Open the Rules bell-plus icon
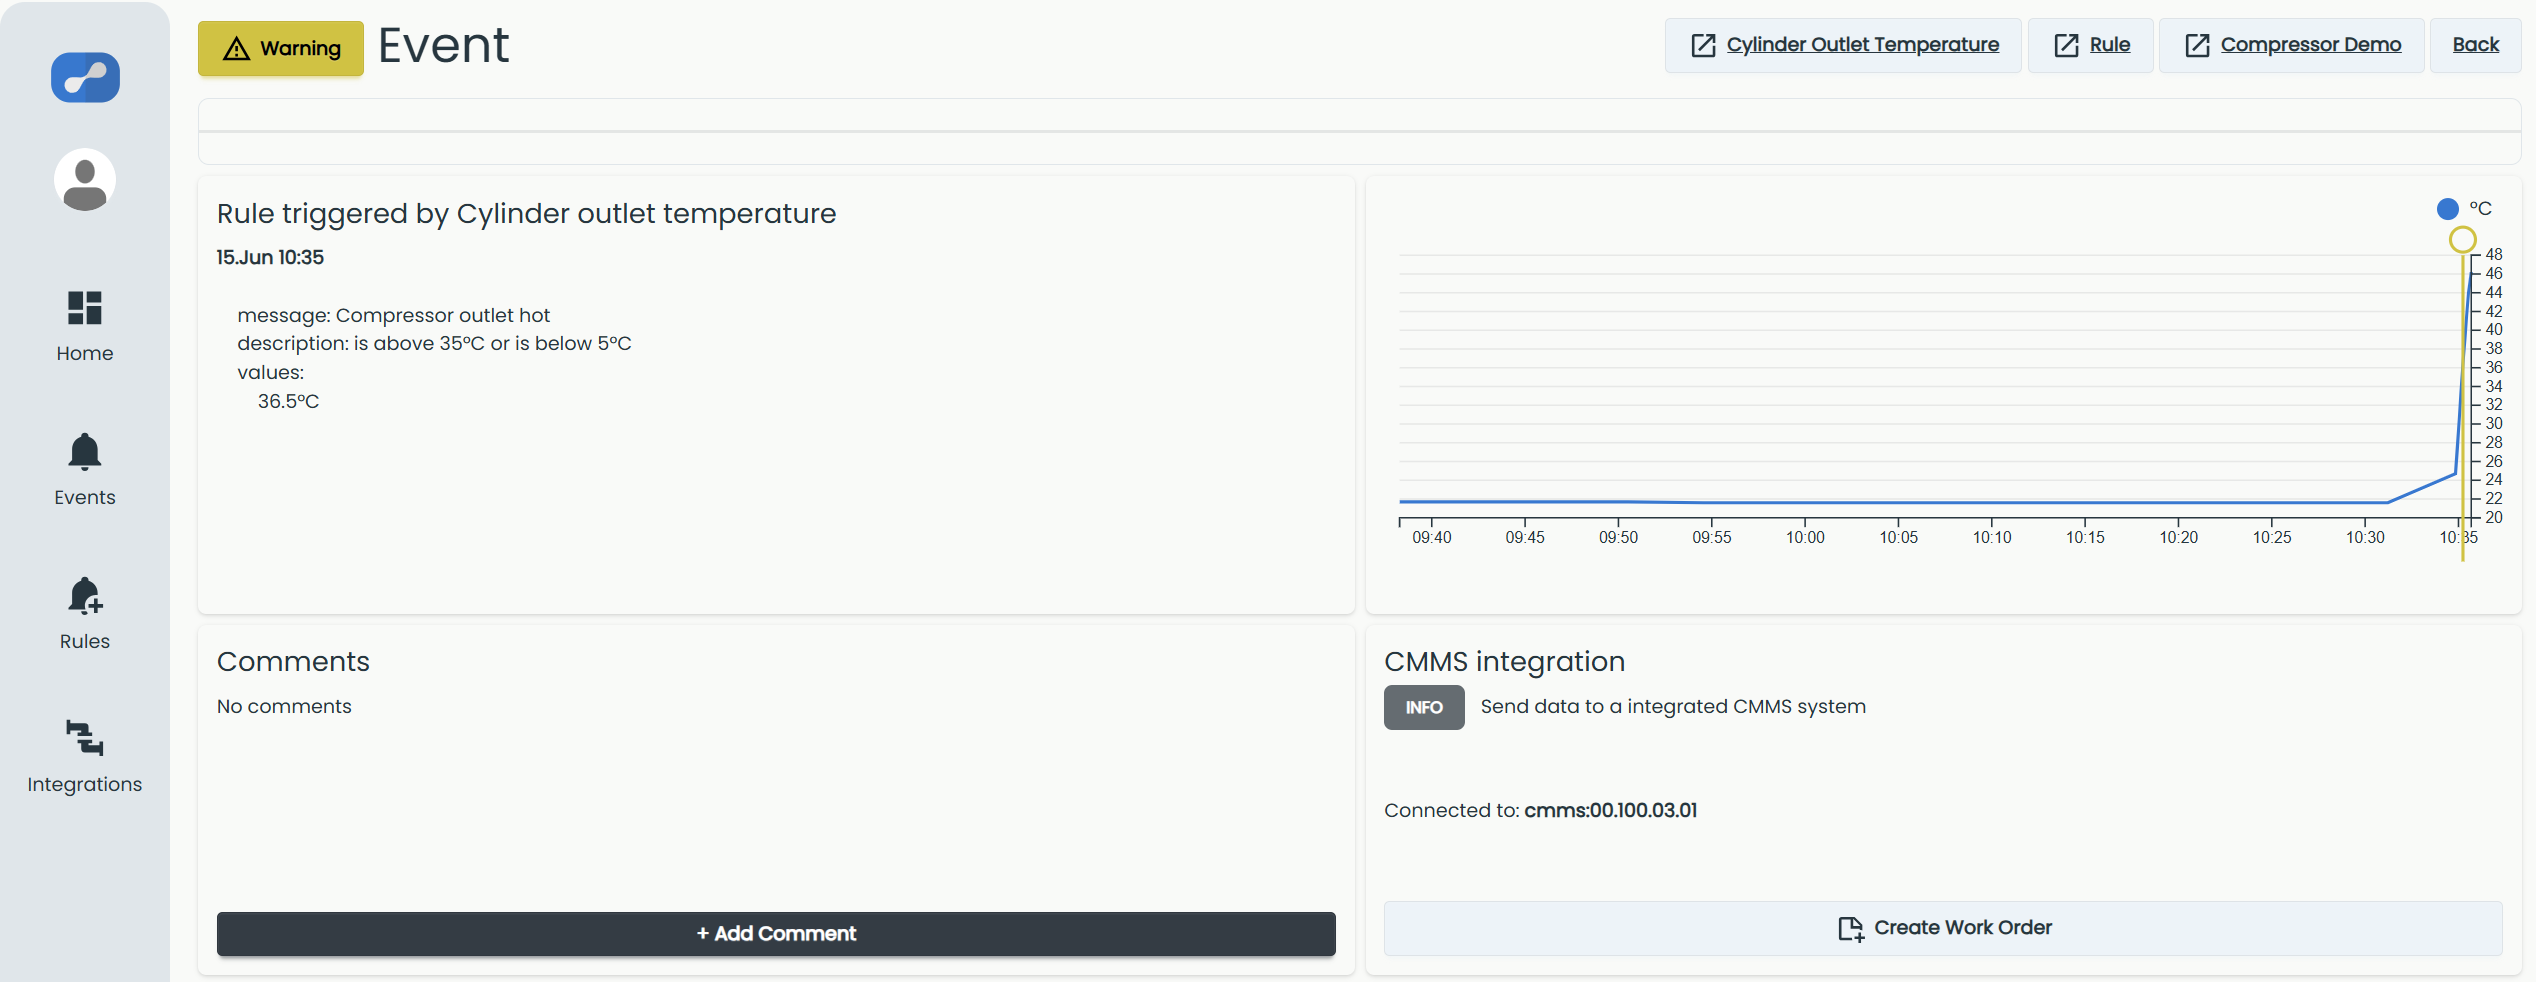Viewport: 2536px width, 982px height. click(85, 596)
